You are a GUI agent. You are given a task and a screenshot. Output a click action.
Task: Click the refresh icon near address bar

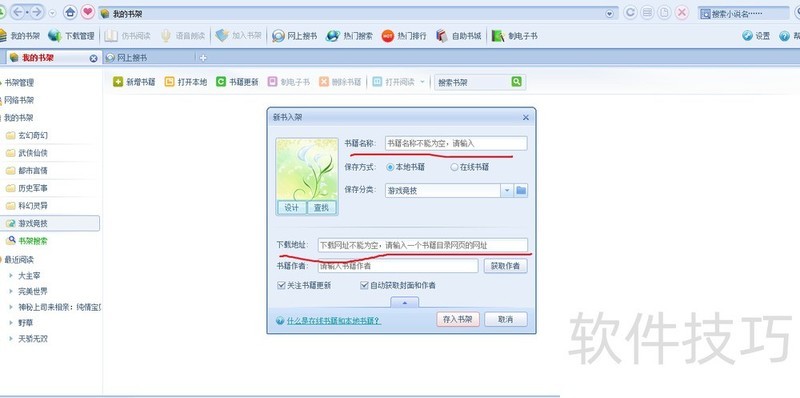[630, 13]
